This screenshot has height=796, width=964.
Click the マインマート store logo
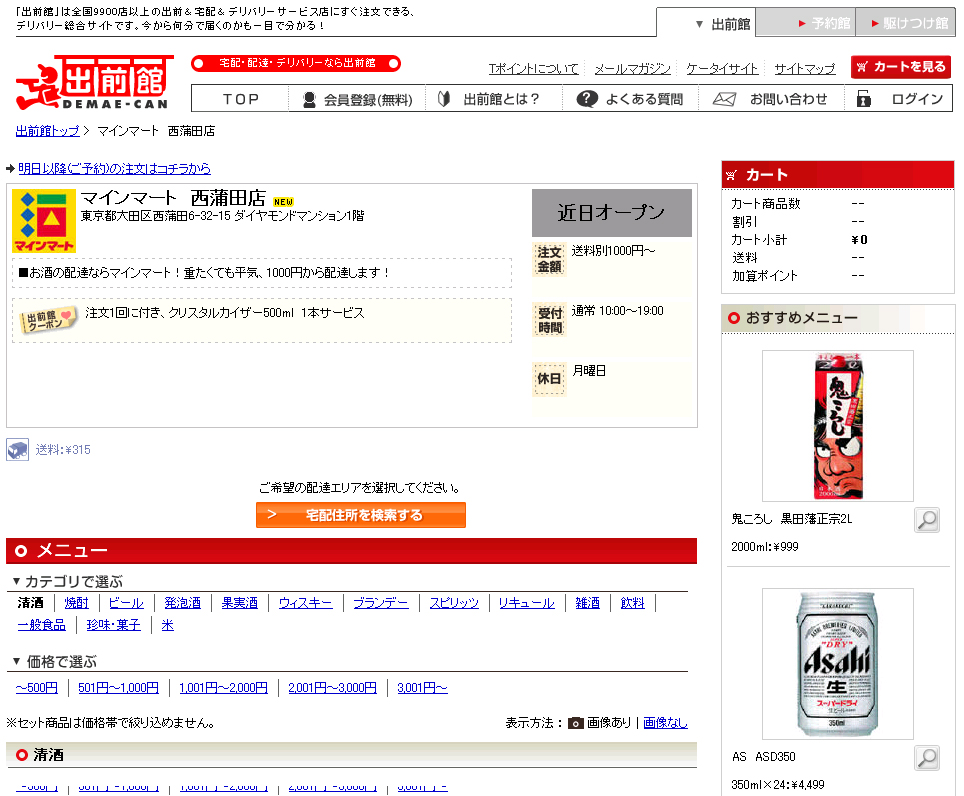[44, 221]
